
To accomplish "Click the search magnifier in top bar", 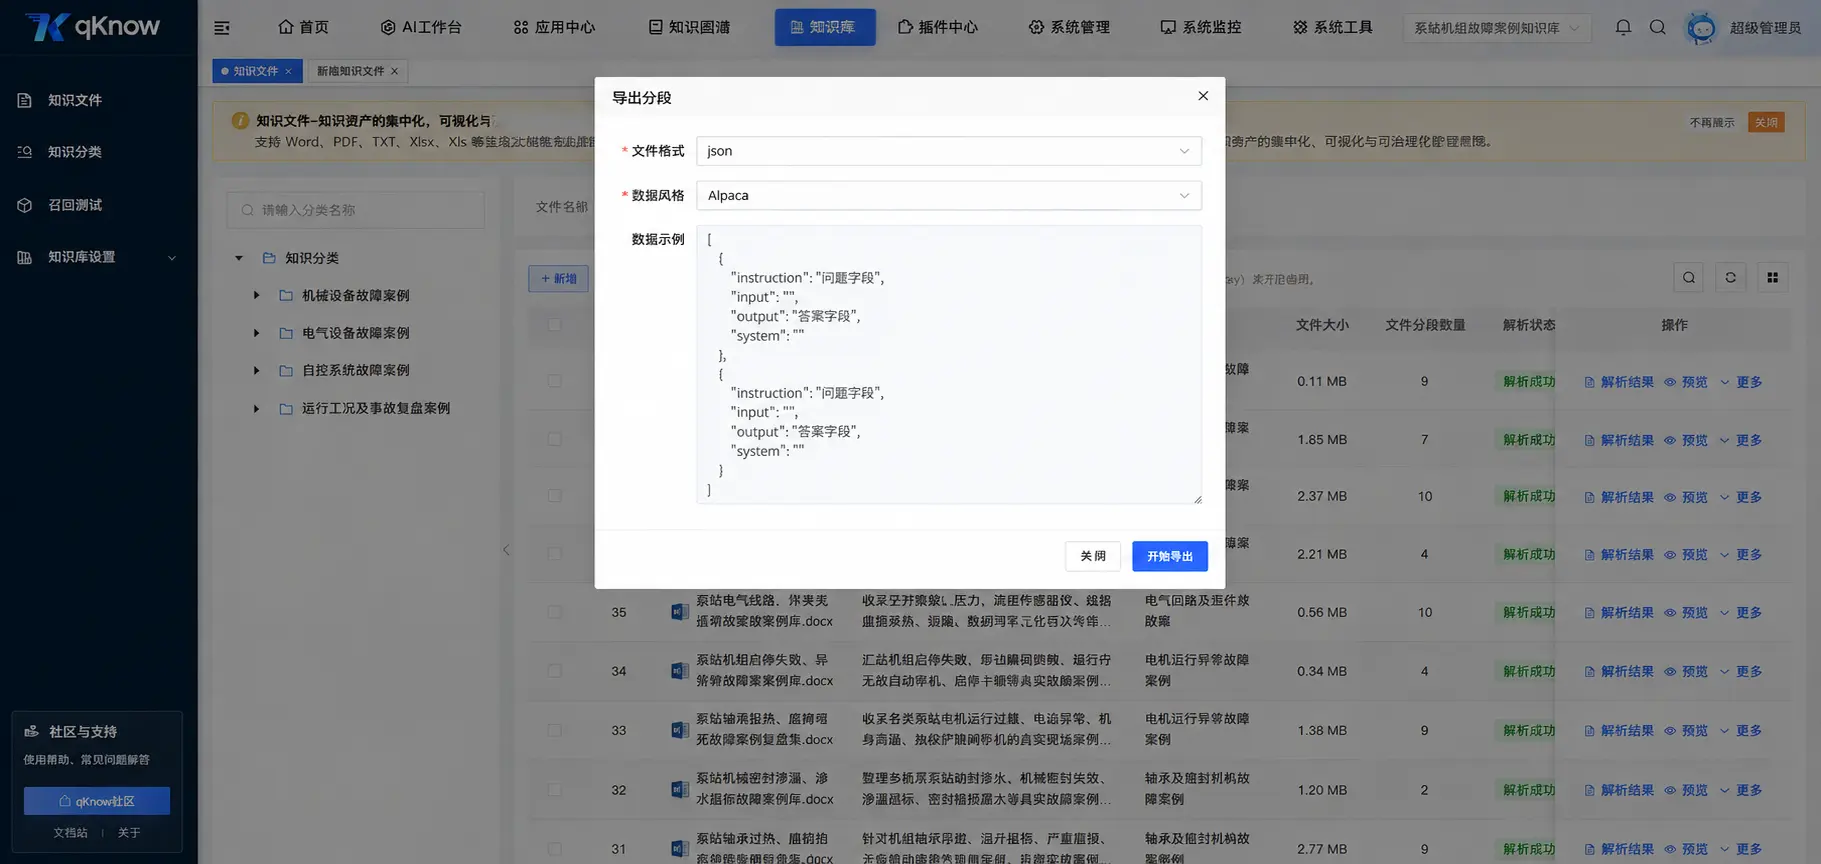I will (x=1658, y=27).
